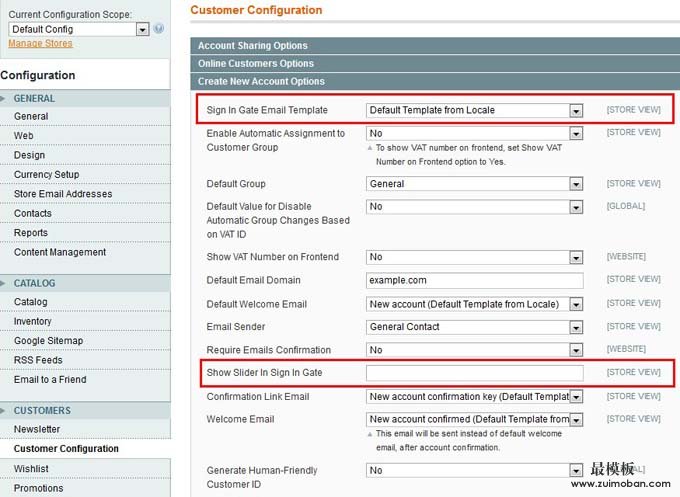
Task: Click the Manage Stores link
Action: click(x=40, y=44)
